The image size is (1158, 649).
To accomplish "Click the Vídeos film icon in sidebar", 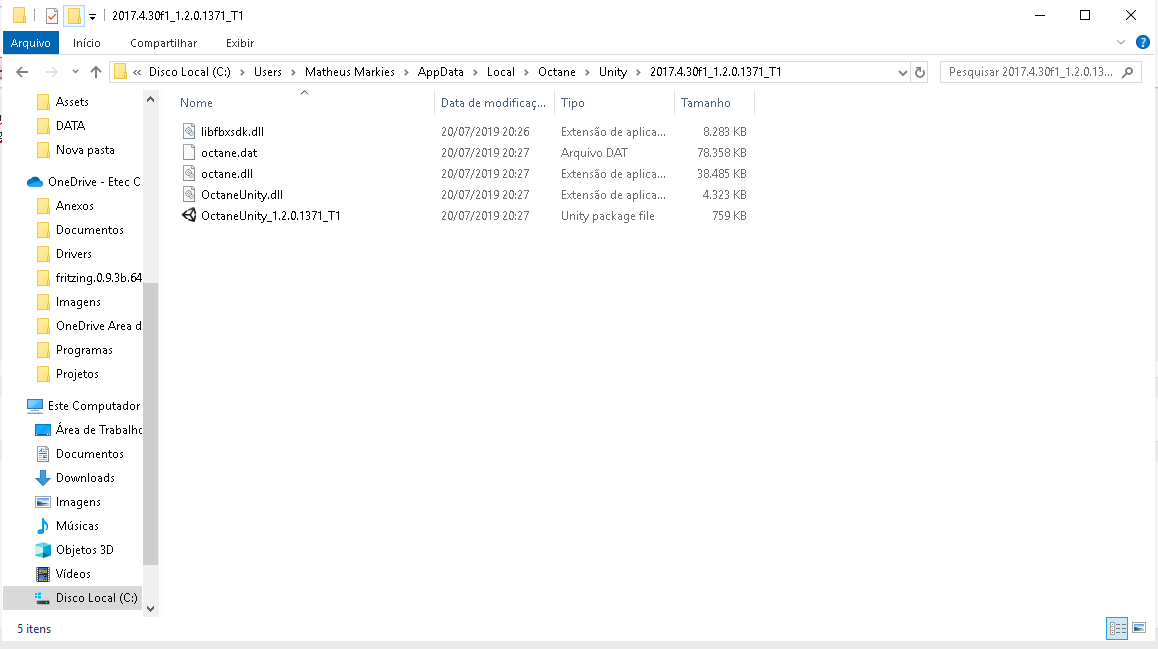I will (43, 574).
